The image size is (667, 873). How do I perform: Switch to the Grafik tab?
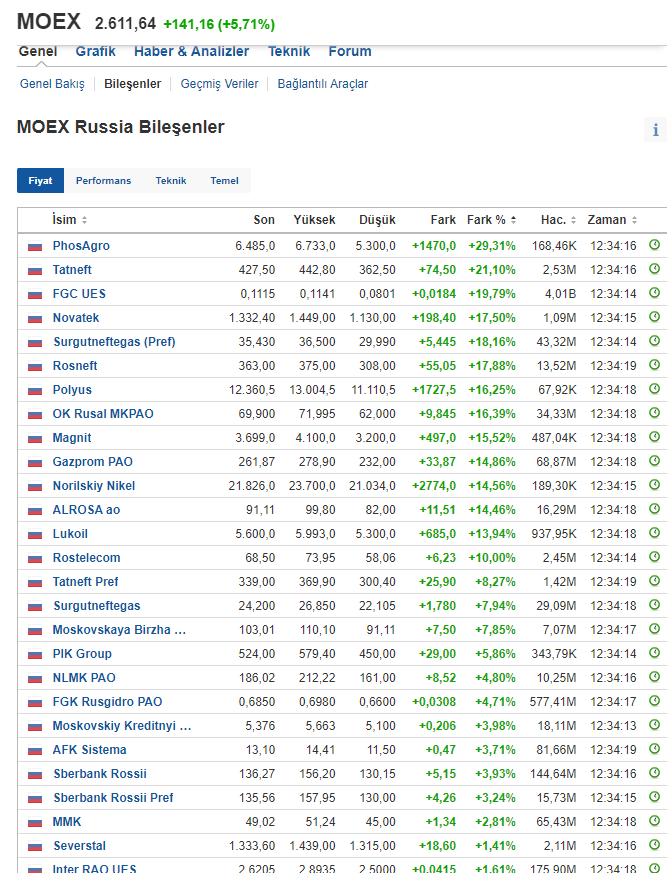tap(96, 51)
